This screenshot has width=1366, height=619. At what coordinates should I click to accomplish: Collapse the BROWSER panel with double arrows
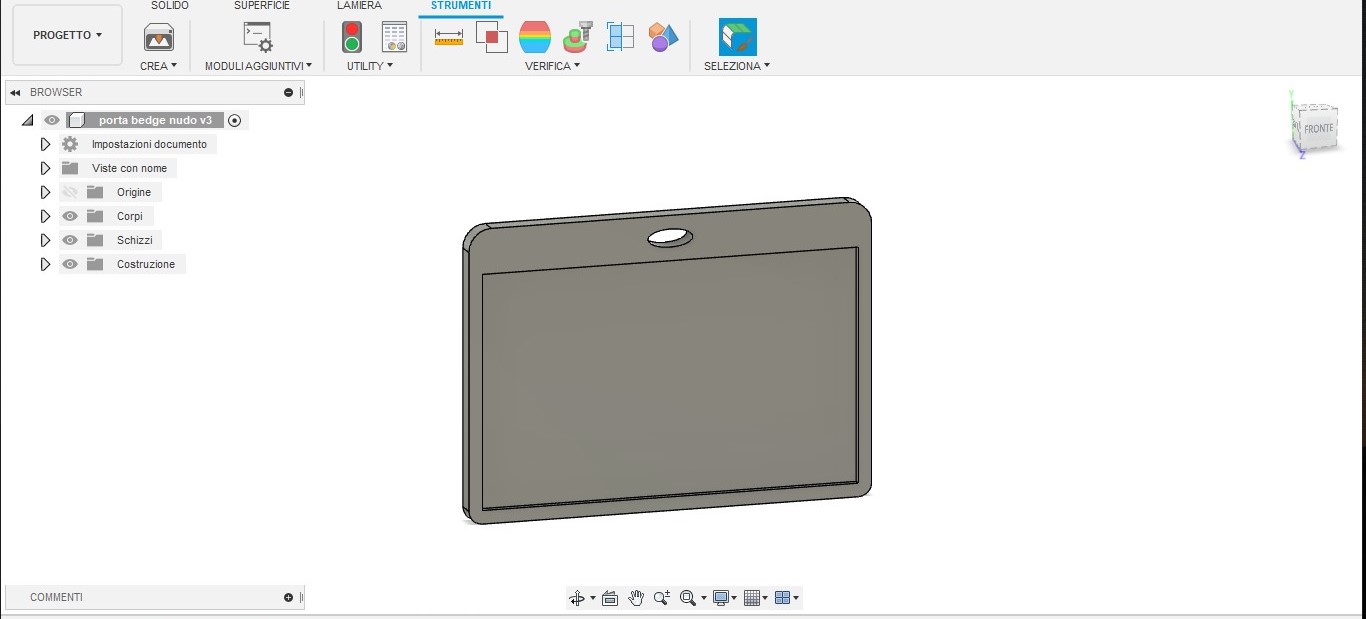point(15,92)
